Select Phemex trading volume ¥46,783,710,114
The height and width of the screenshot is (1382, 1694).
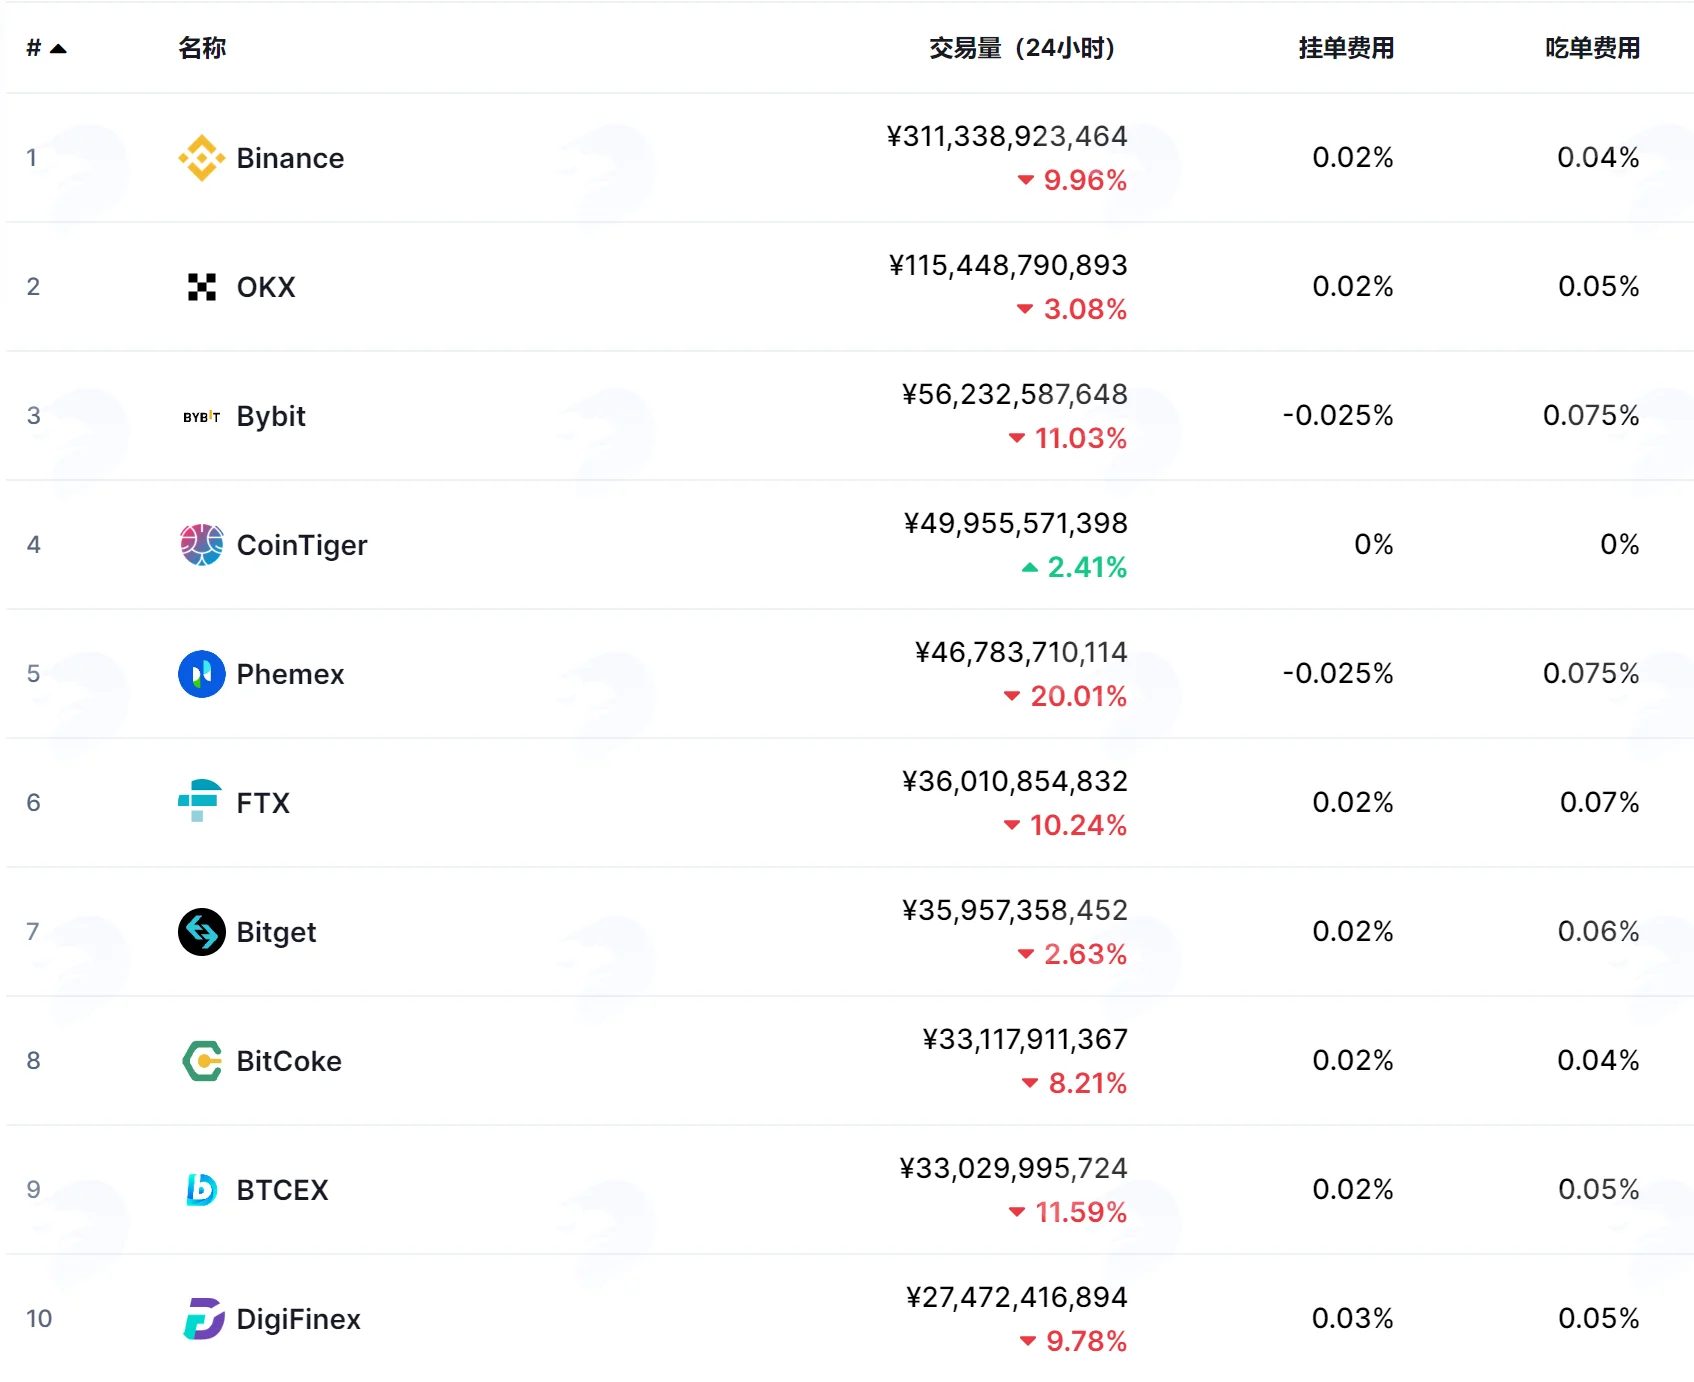click(x=1021, y=652)
